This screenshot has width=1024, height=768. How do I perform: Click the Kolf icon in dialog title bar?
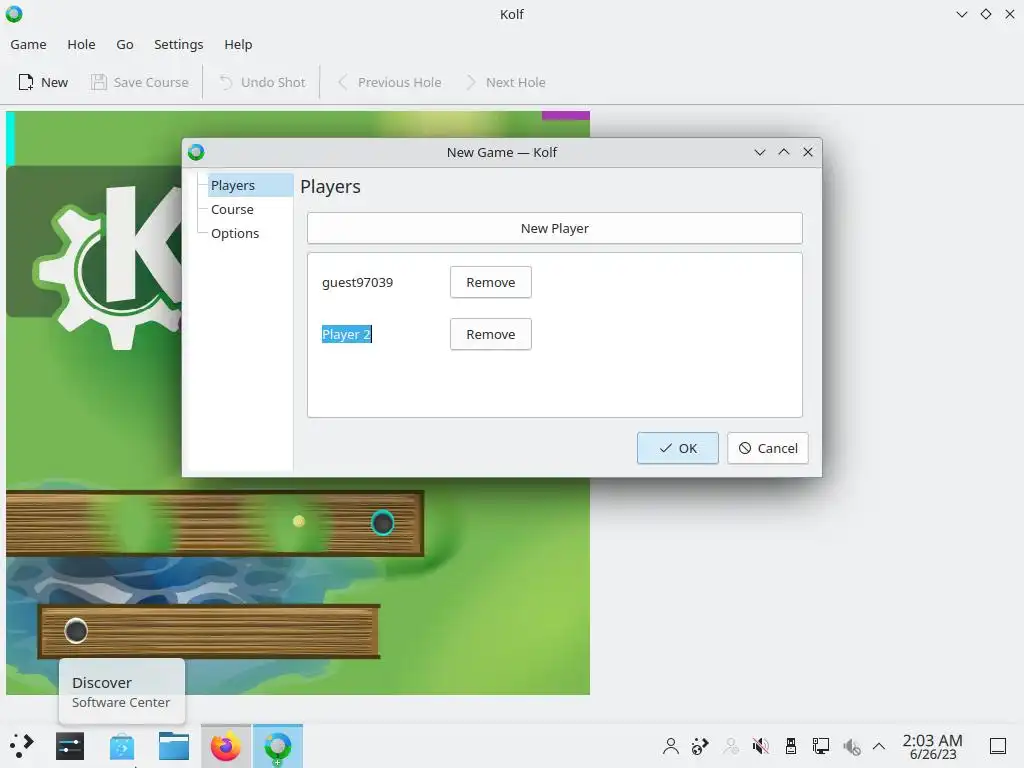(196, 152)
